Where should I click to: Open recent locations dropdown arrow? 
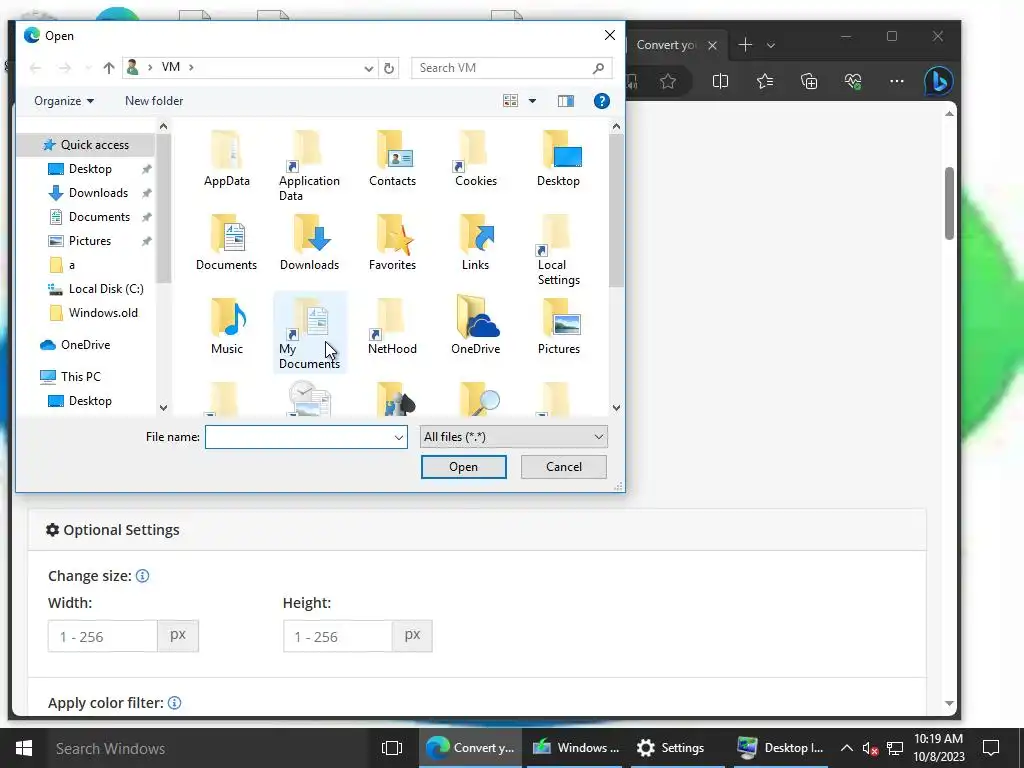[x=88, y=68]
